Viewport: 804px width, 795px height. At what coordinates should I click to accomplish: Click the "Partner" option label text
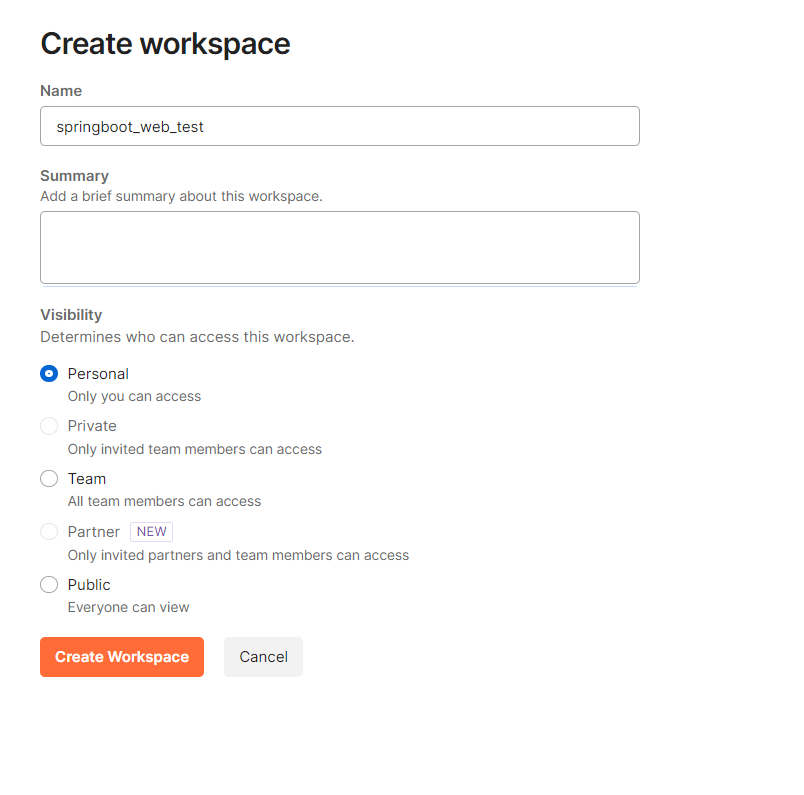(94, 532)
